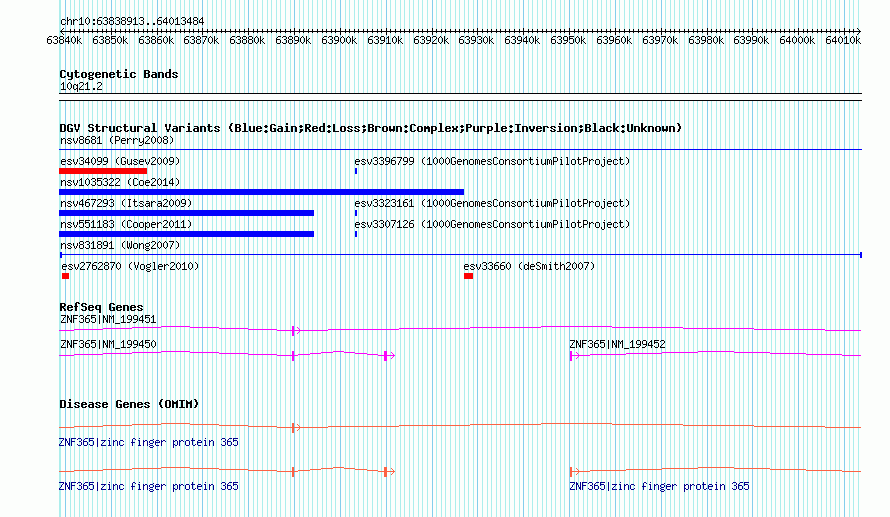Click the Disease Genes (OMIM) track title
Screen dimensions: 890x517
[x=129, y=404]
